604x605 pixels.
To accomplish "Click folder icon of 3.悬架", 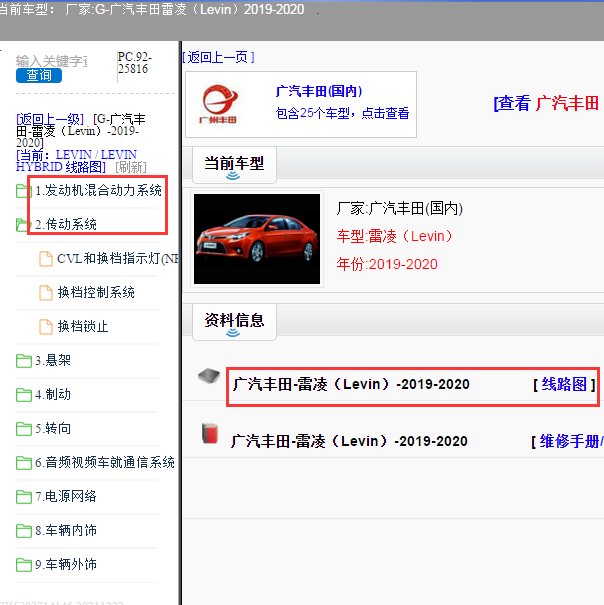I will (24, 361).
